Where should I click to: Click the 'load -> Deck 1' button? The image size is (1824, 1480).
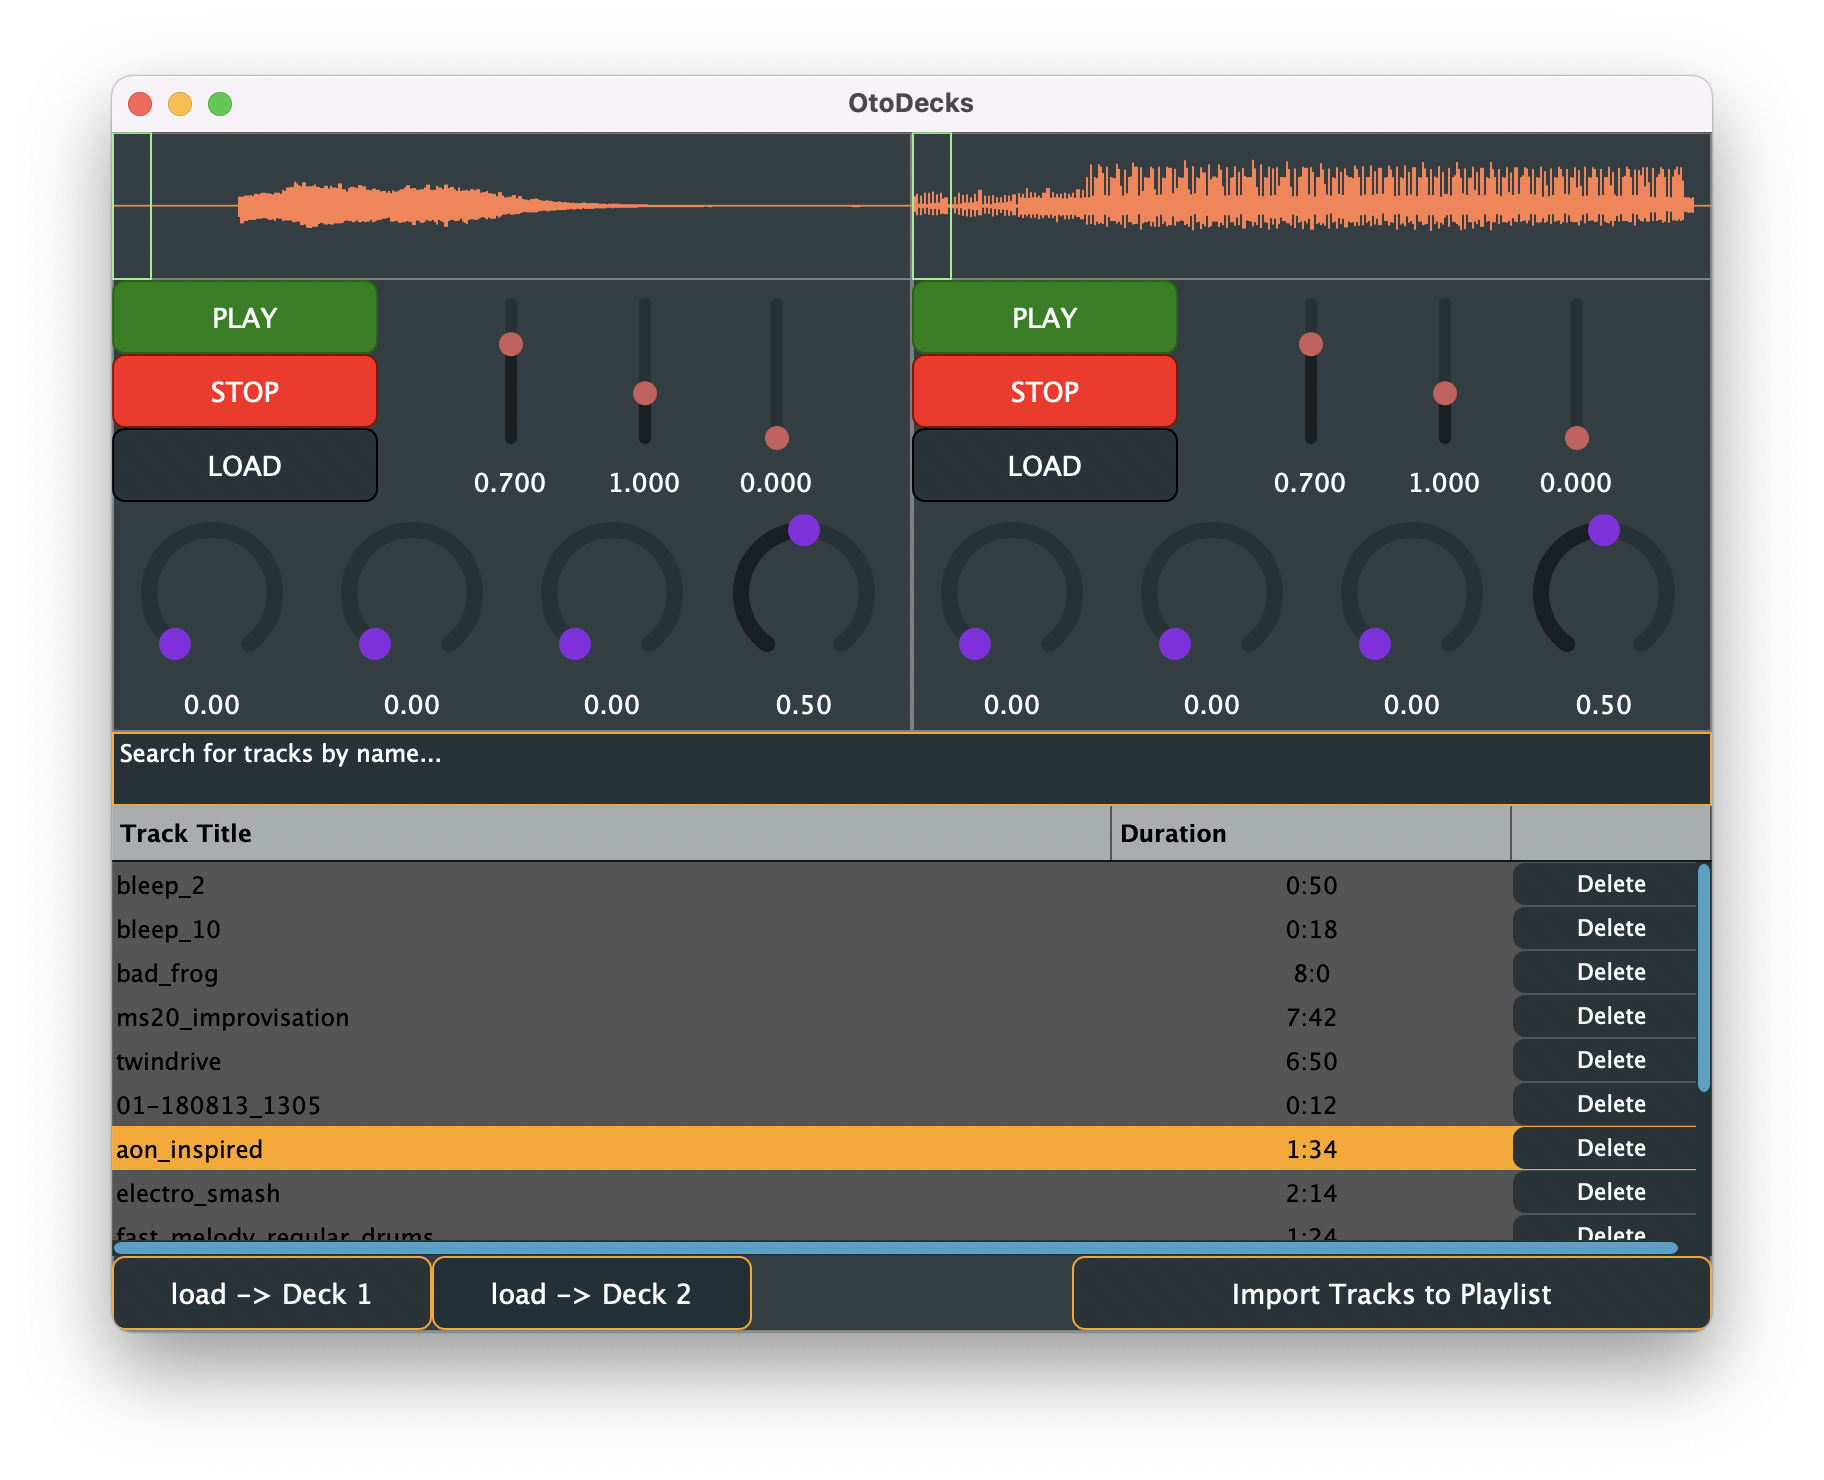(x=272, y=1293)
